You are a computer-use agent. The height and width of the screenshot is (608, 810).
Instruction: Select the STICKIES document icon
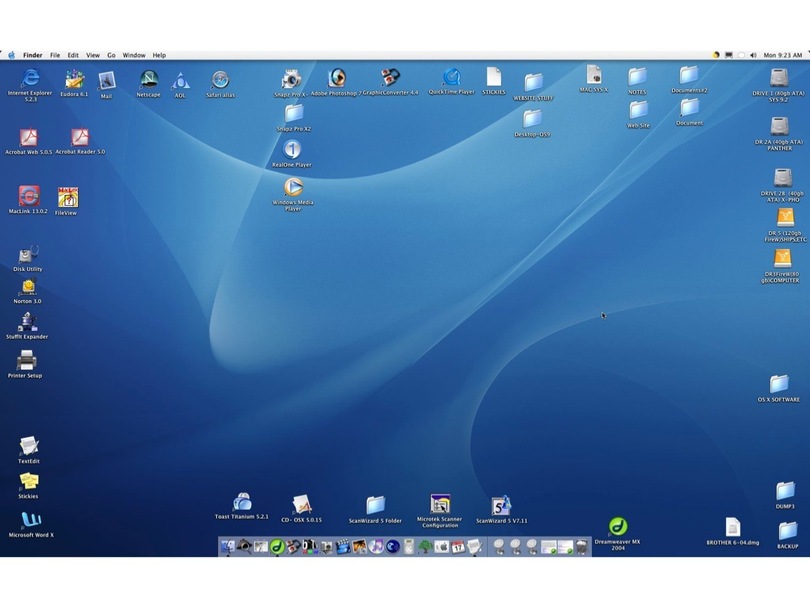click(493, 77)
